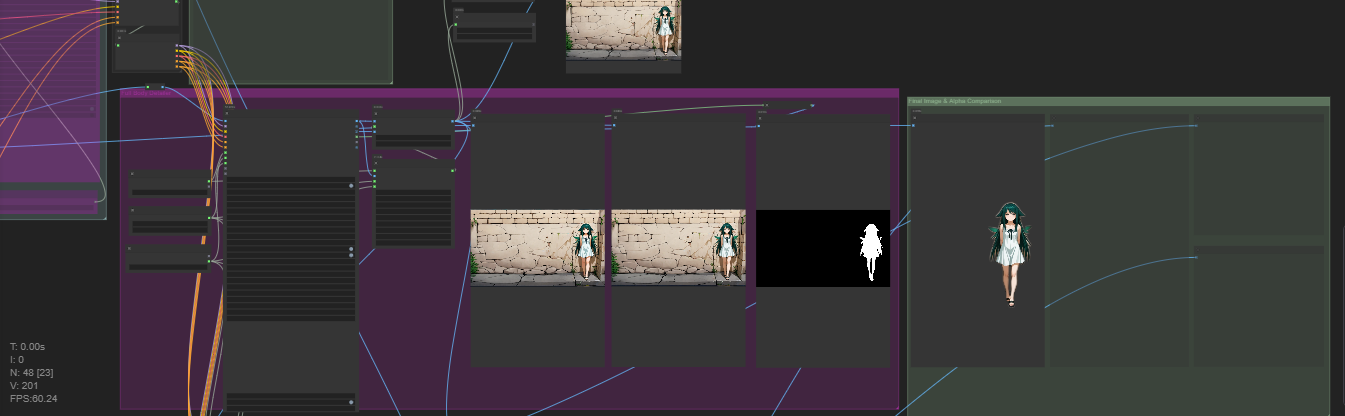Click the 'N: 48 [23]' node count text
This screenshot has width=1345, height=416.
(32, 372)
